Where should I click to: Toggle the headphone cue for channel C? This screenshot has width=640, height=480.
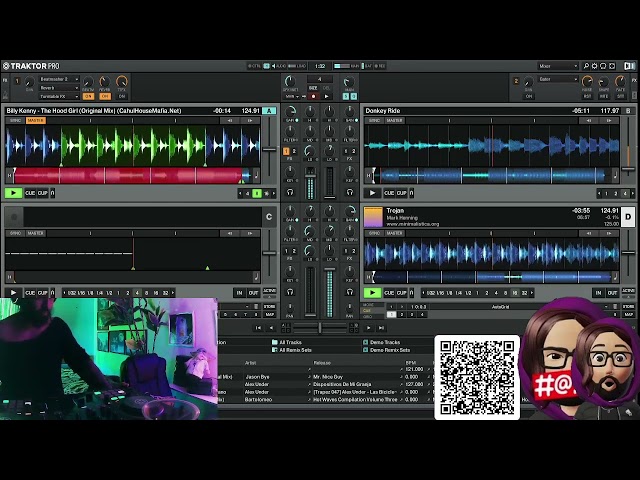click(290, 291)
